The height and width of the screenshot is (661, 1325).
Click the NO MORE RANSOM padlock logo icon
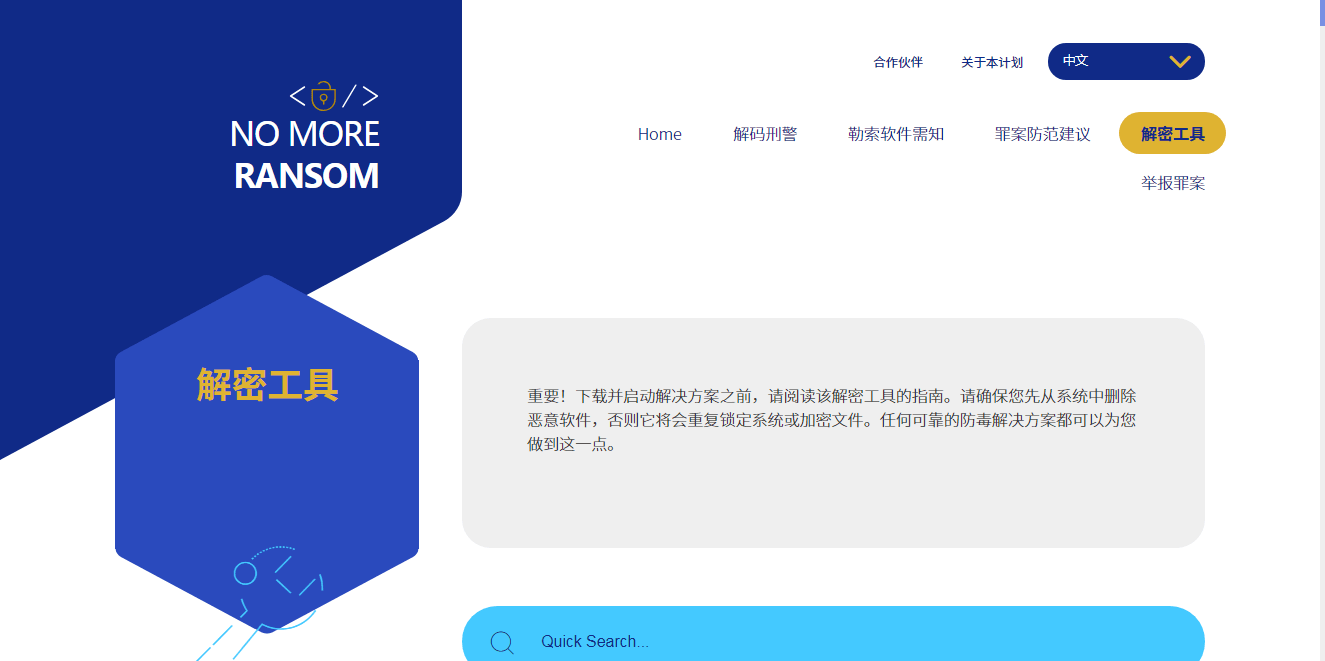point(322,95)
